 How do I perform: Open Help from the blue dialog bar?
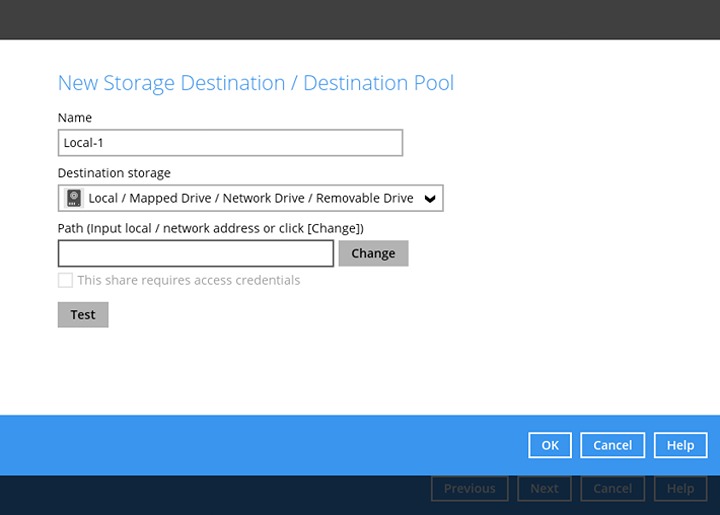[680, 445]
